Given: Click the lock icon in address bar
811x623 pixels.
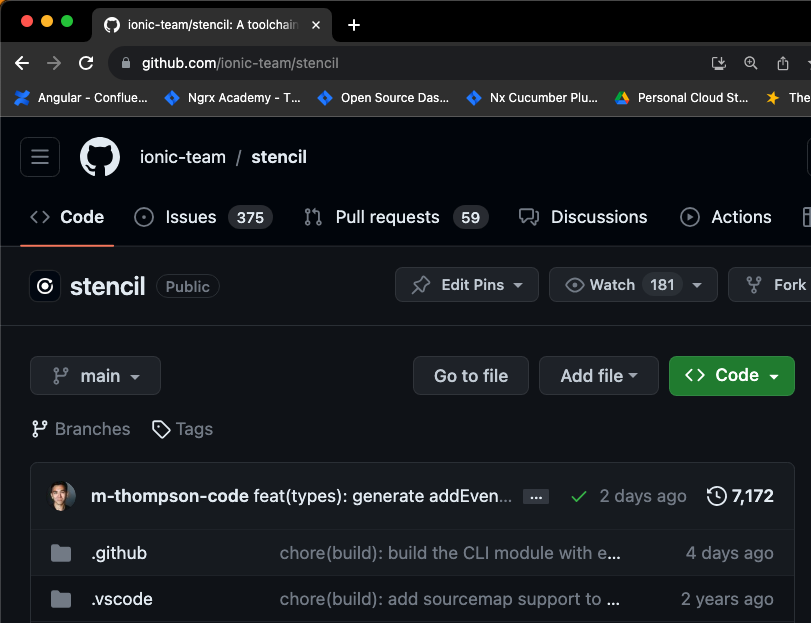Looking at the screenshot, I should [x=125, y=63].
